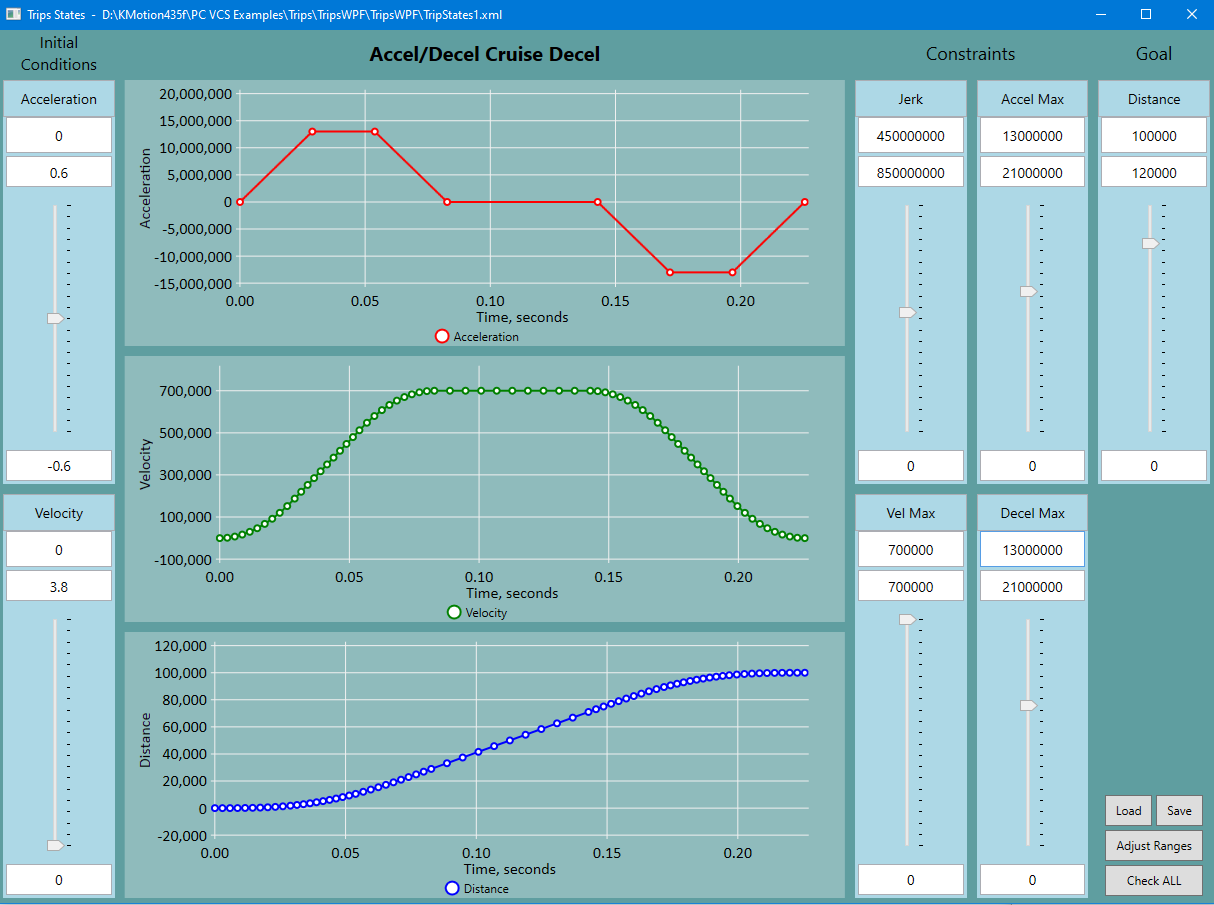Click the Goal Distance slider thumb

coord(1150,243)
